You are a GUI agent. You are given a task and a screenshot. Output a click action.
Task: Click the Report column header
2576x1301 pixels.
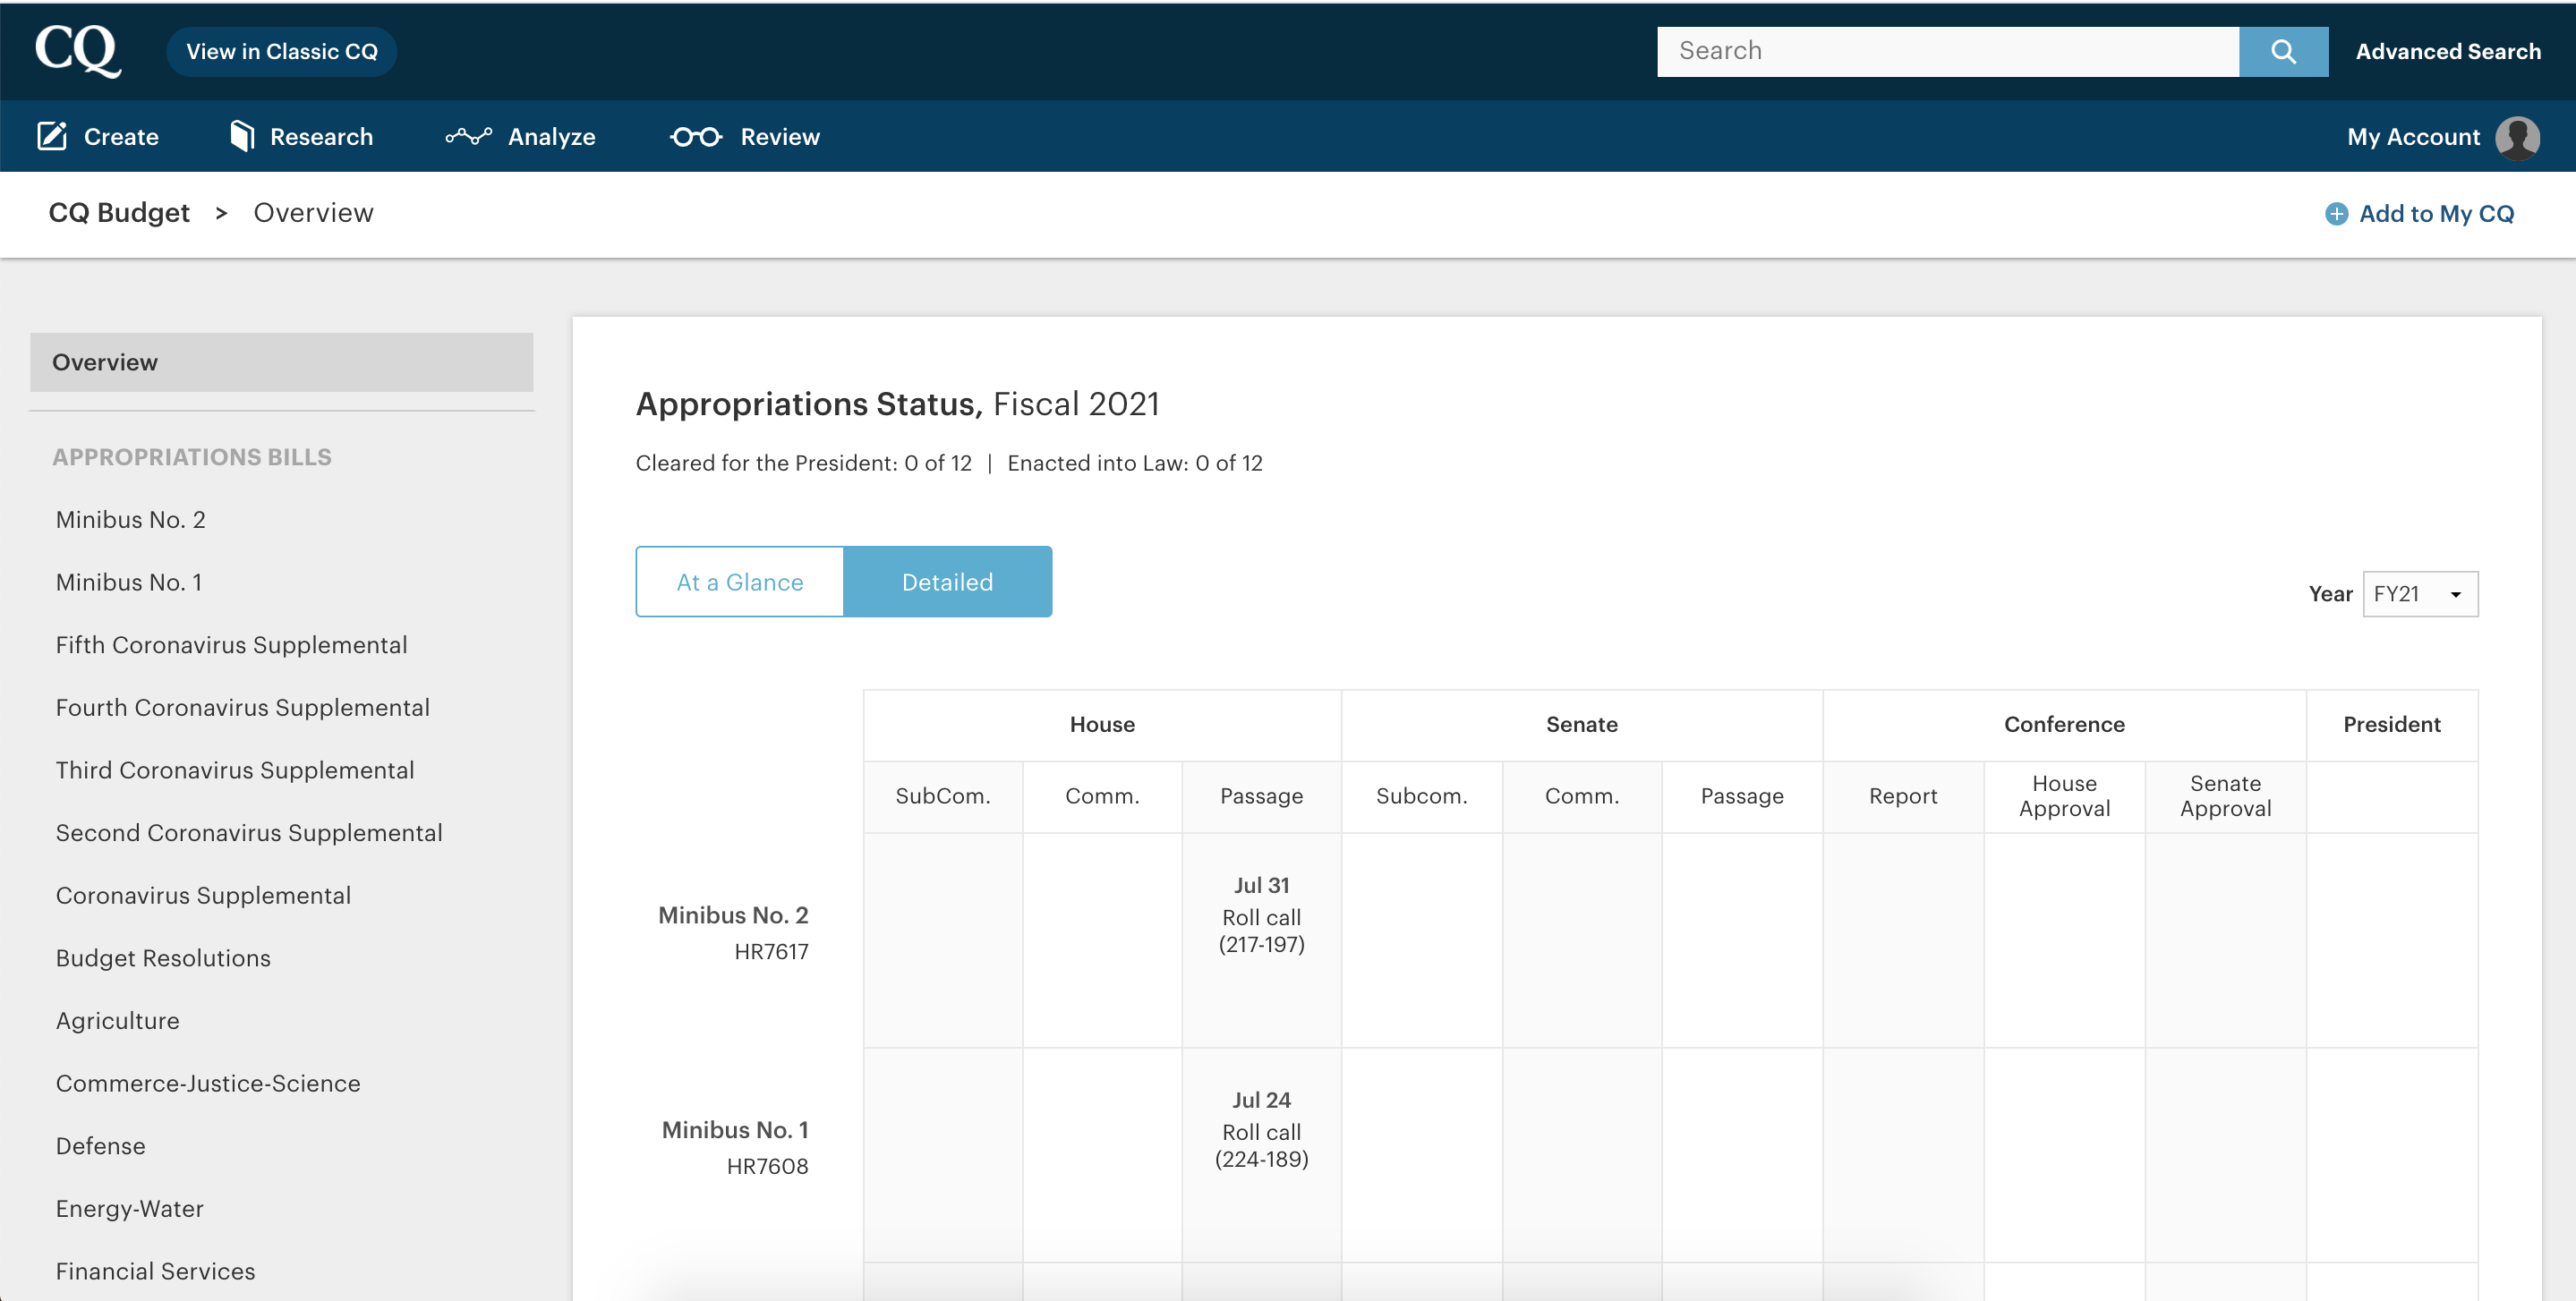point(1903,797)
